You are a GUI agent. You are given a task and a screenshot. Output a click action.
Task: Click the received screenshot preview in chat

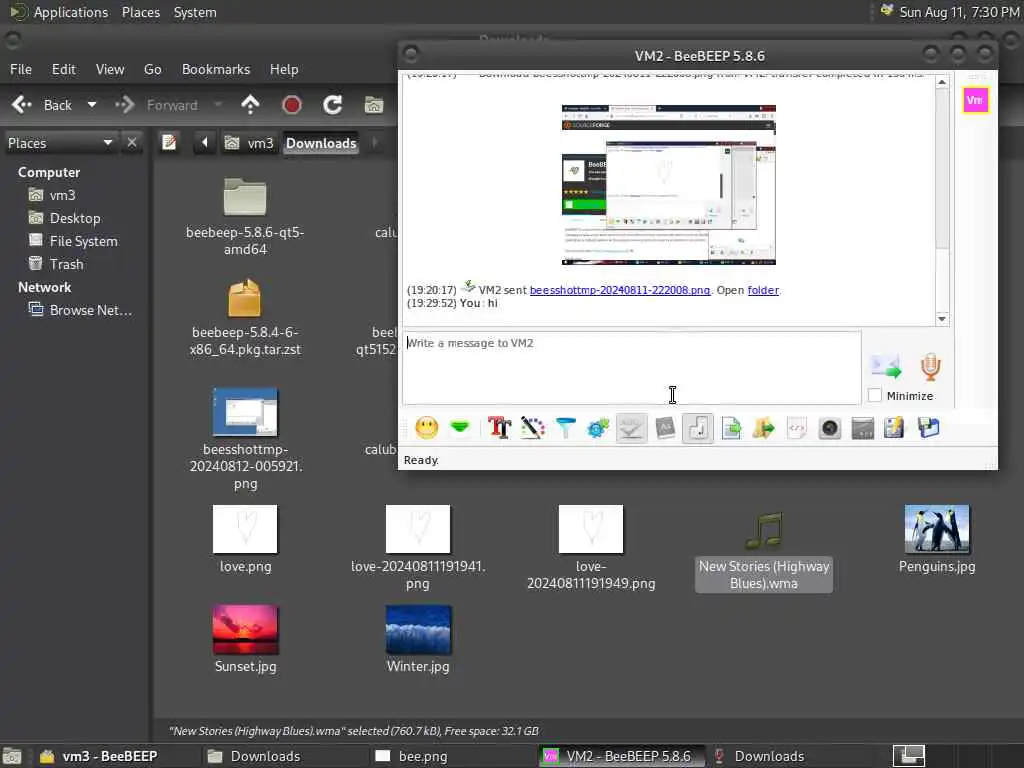coord(669,185)
